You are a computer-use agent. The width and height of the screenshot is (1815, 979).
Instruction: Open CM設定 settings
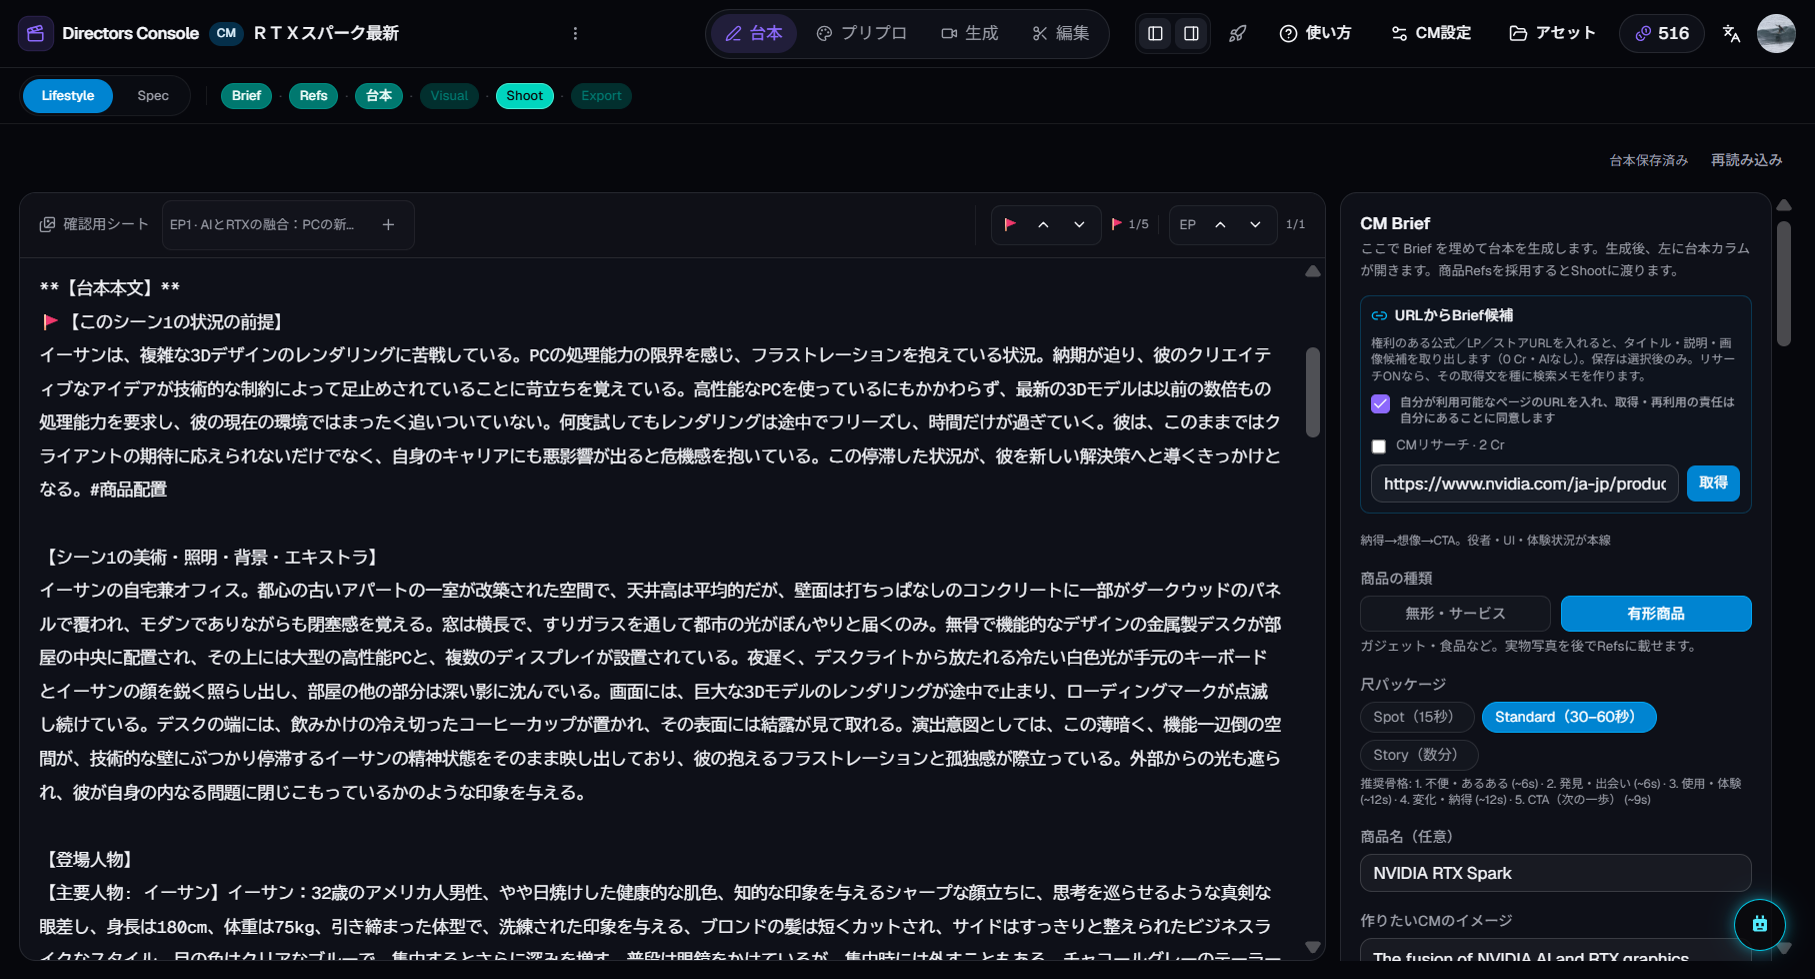point(1431,33)
